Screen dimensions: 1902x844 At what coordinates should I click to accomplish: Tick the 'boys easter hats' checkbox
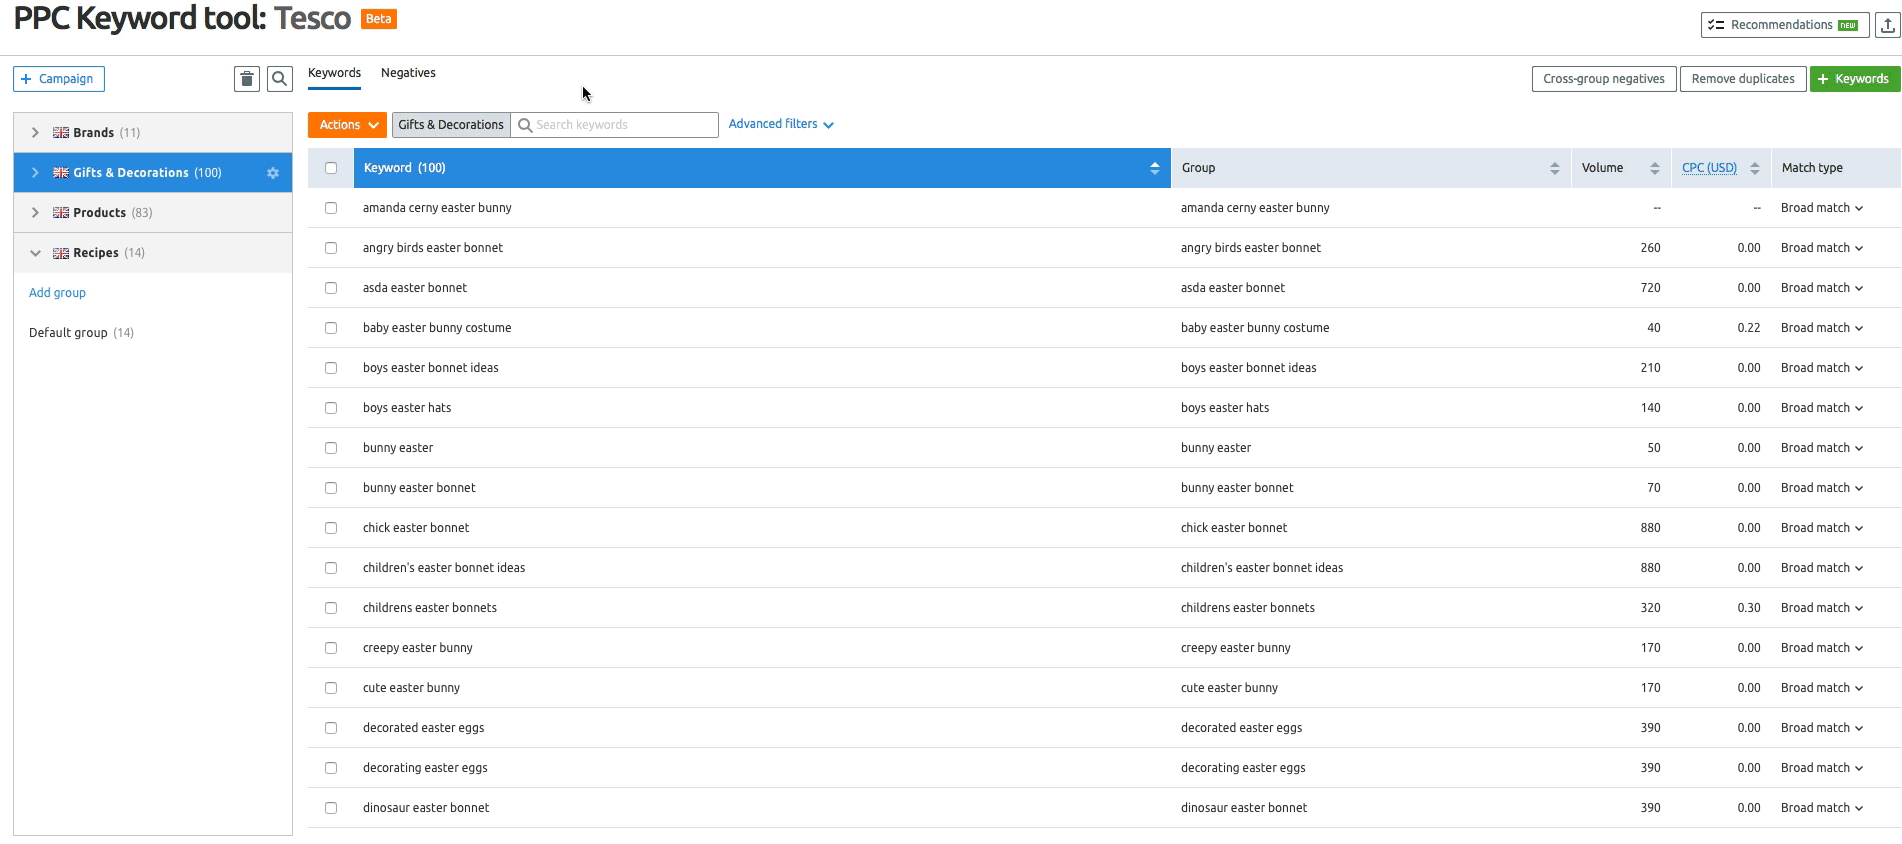point(331,408)
